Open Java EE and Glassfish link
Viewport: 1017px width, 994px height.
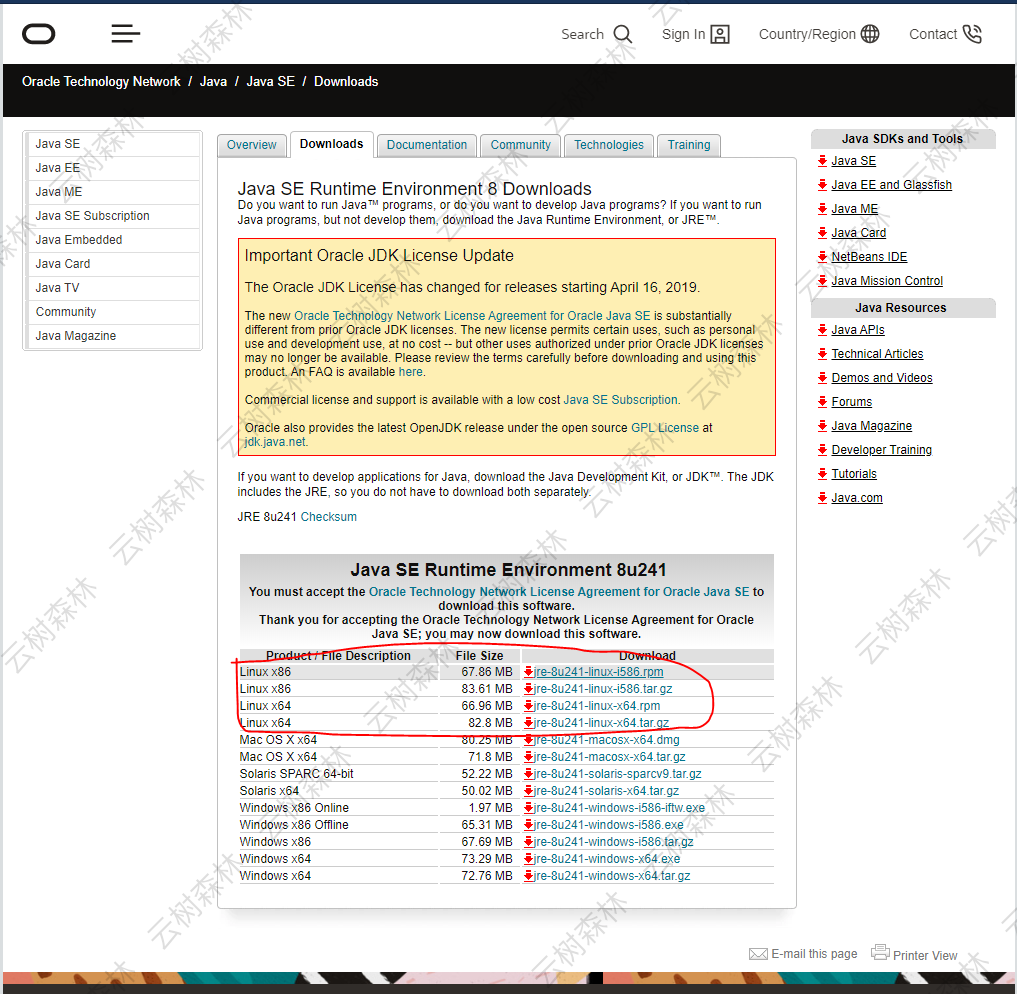coord(892,185)
